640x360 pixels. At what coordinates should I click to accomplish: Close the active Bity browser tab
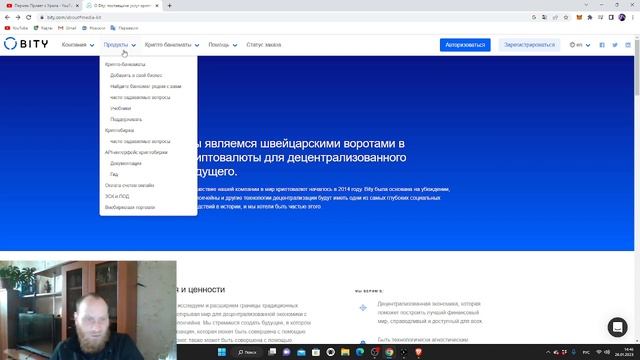coord(157,6)
